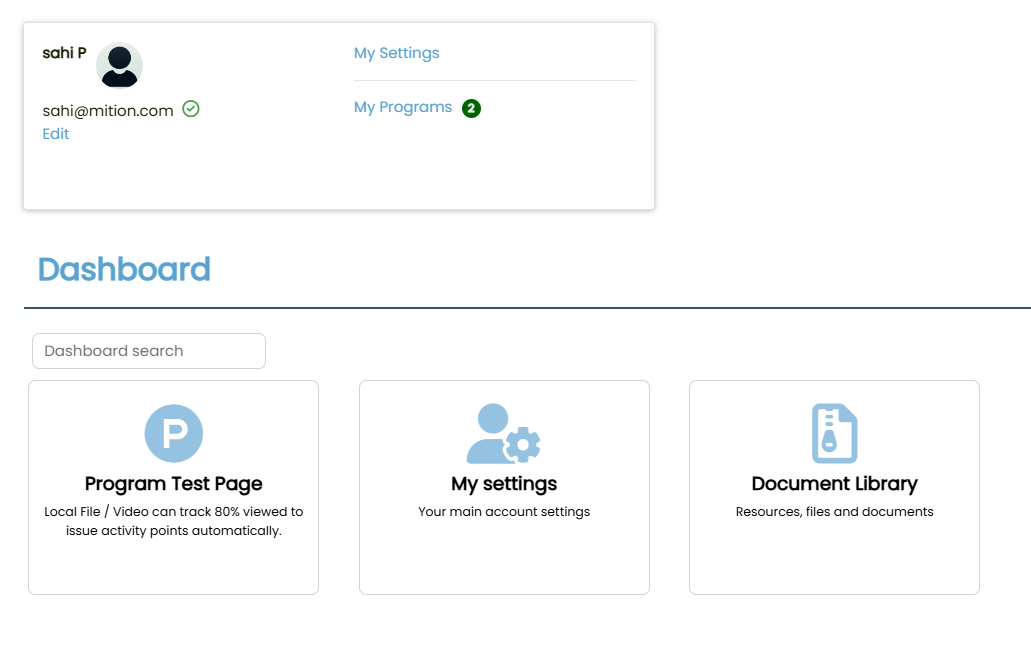Go to My Programs link
Viewport: 1031px width, 661px height.
click(x=403, y=107)
